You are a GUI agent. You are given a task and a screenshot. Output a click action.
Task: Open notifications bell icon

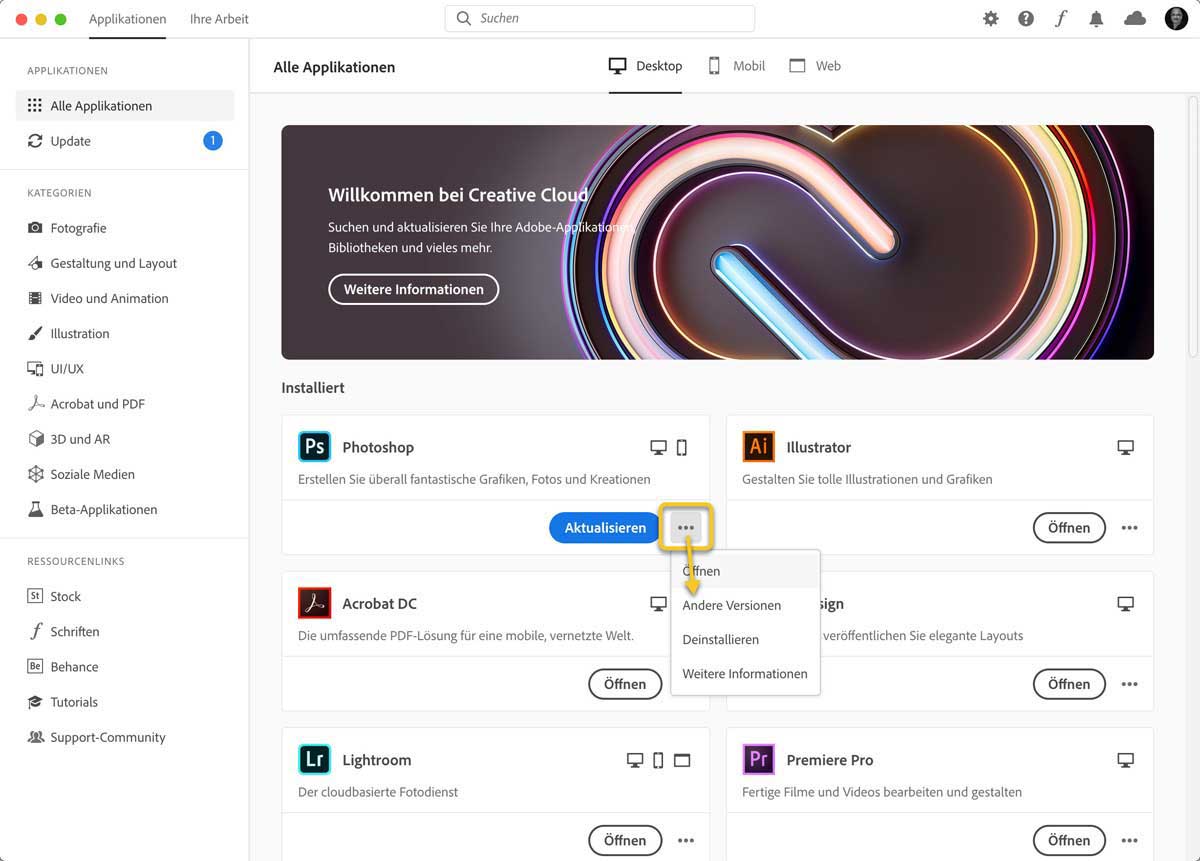click(x=1097, y=19)
